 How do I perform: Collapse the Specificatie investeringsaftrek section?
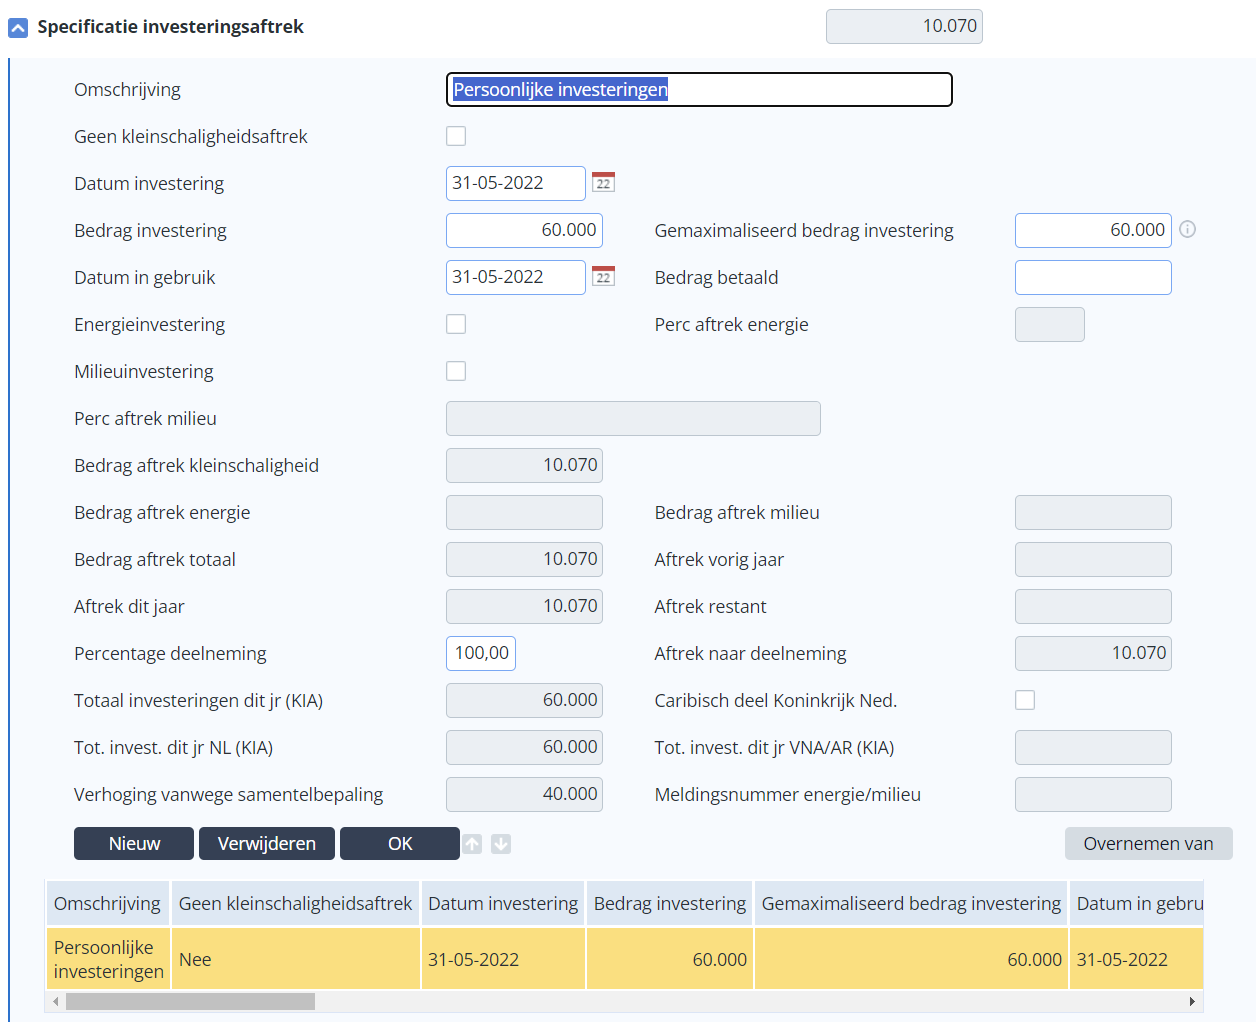click(18, 28)
